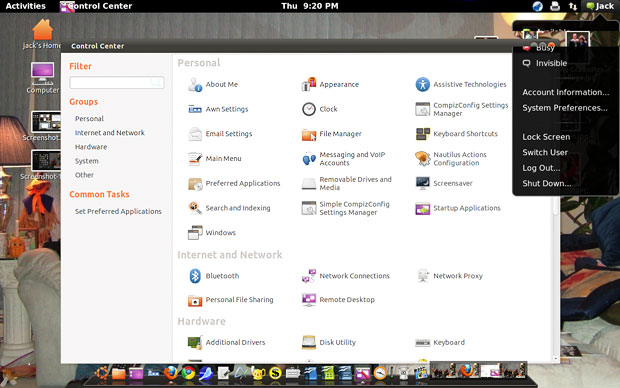Open the Clock preferences icon
The image size is (620, 388).
pos(309,109)
